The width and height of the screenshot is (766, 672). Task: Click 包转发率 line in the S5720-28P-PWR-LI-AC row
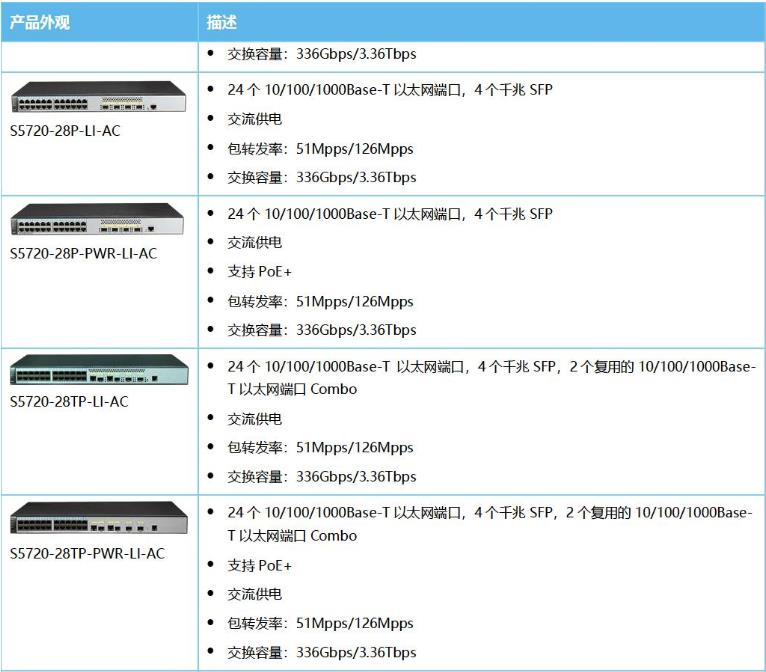coord(320,301)
